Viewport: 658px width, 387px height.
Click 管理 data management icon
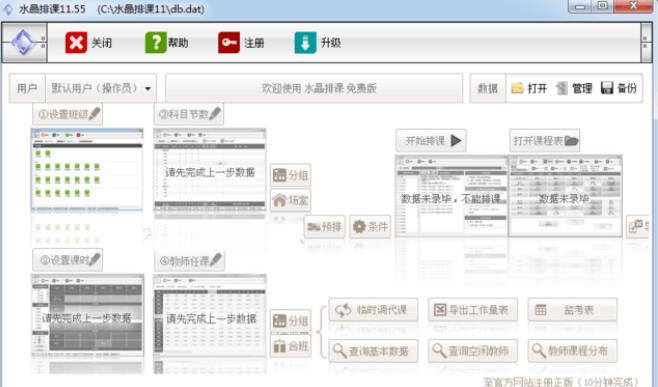[x=562, y=88]
